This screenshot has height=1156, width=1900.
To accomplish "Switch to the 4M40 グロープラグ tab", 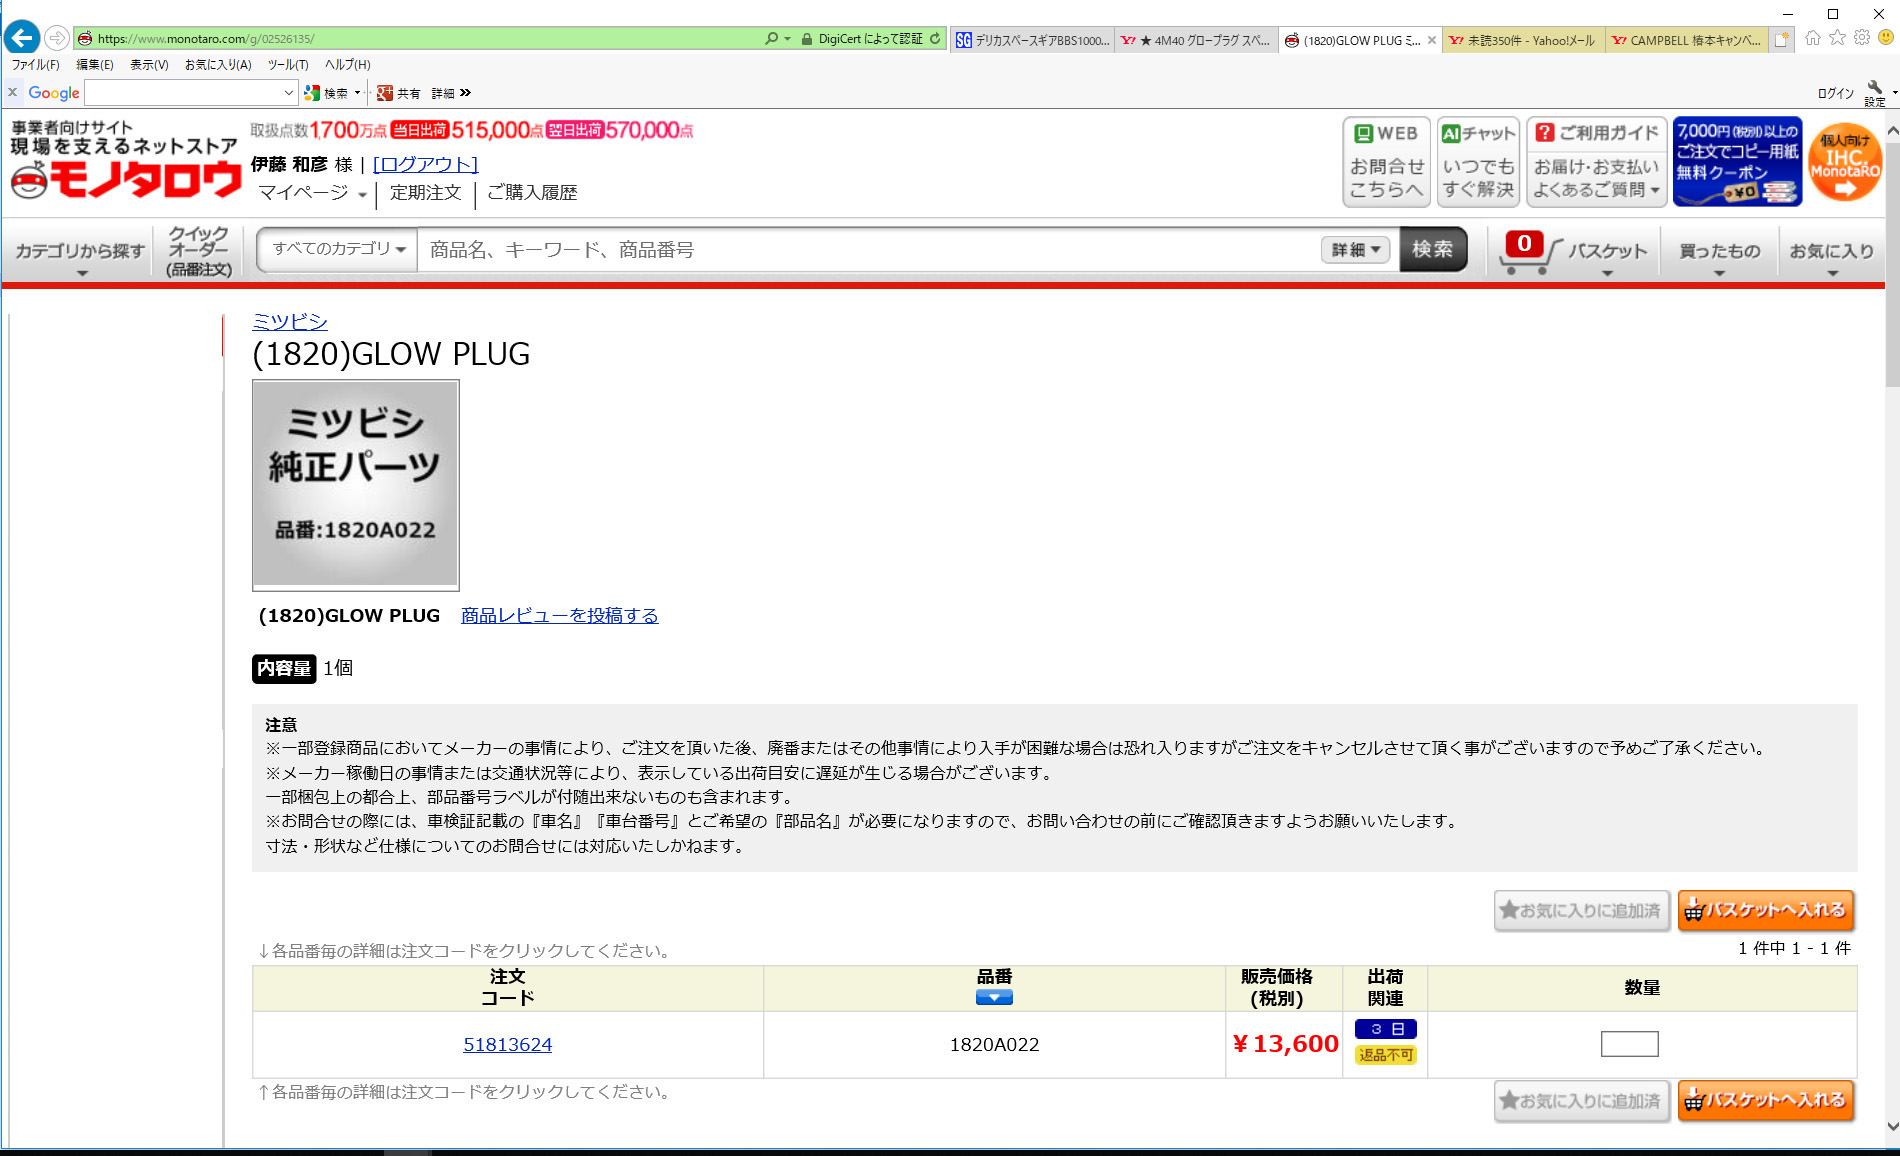I will [x=1196, y=40].
